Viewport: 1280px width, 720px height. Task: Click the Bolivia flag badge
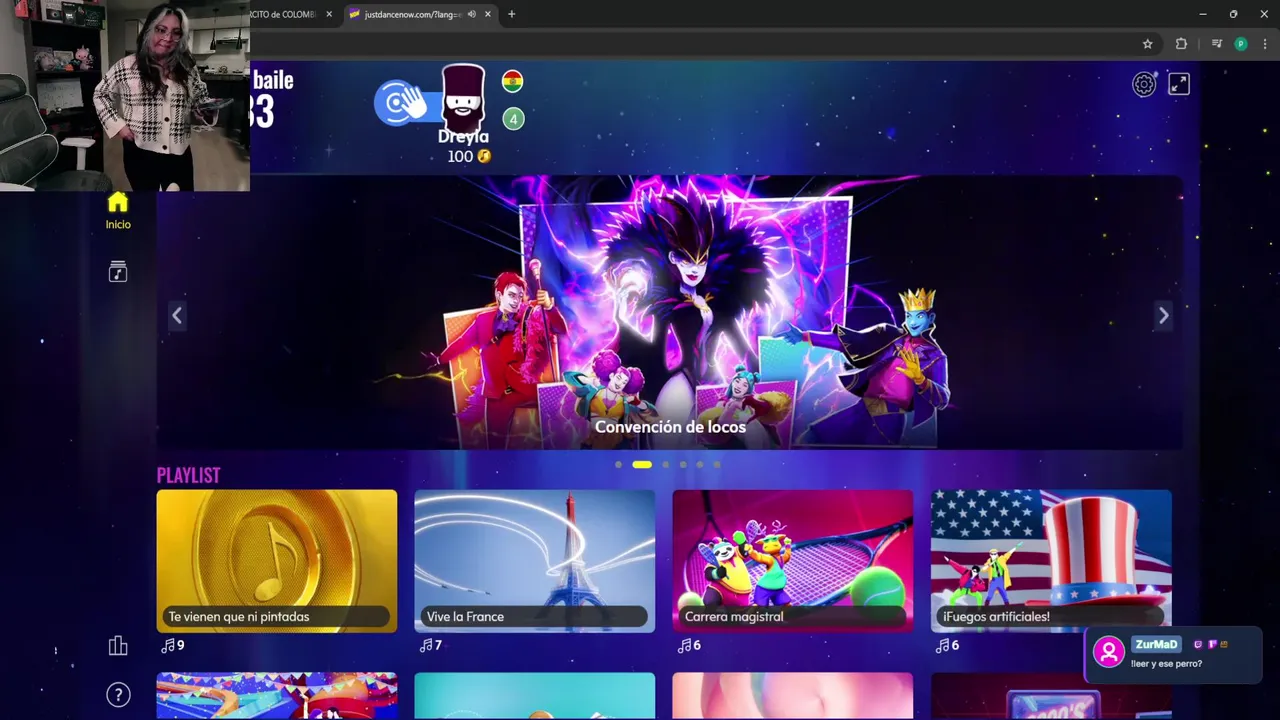pos(513,82)
